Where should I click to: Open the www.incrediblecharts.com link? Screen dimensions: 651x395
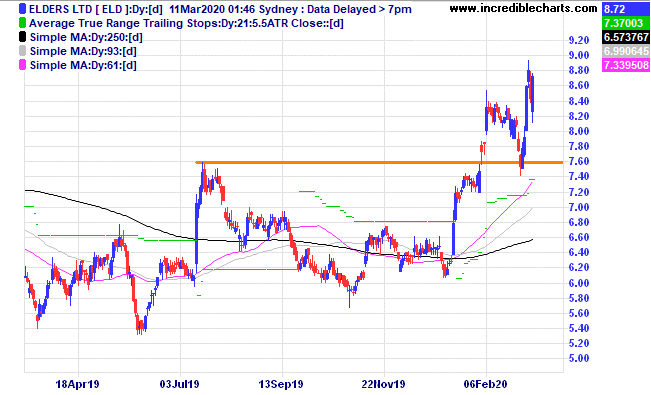[x=523, y=8]
